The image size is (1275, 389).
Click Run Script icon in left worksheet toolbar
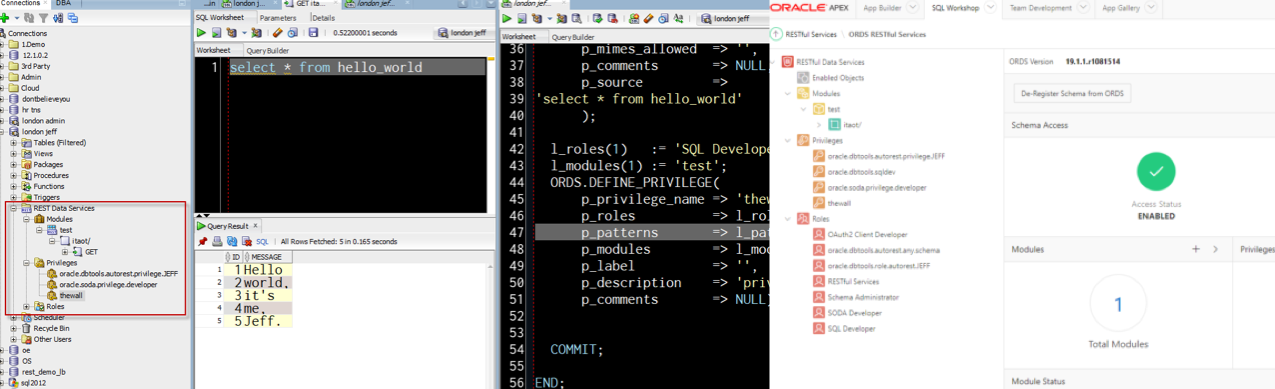coord(216,33)
